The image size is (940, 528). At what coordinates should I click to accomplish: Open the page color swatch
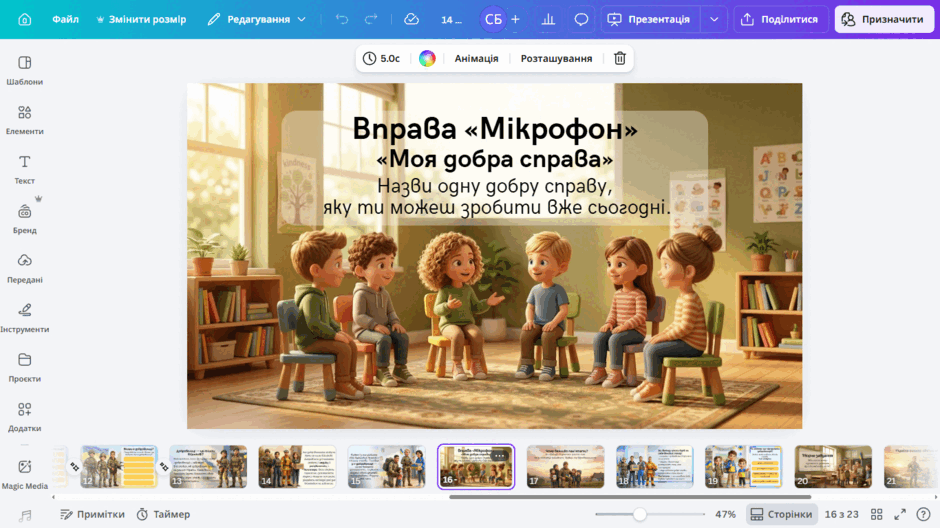(x=427, y=58)
